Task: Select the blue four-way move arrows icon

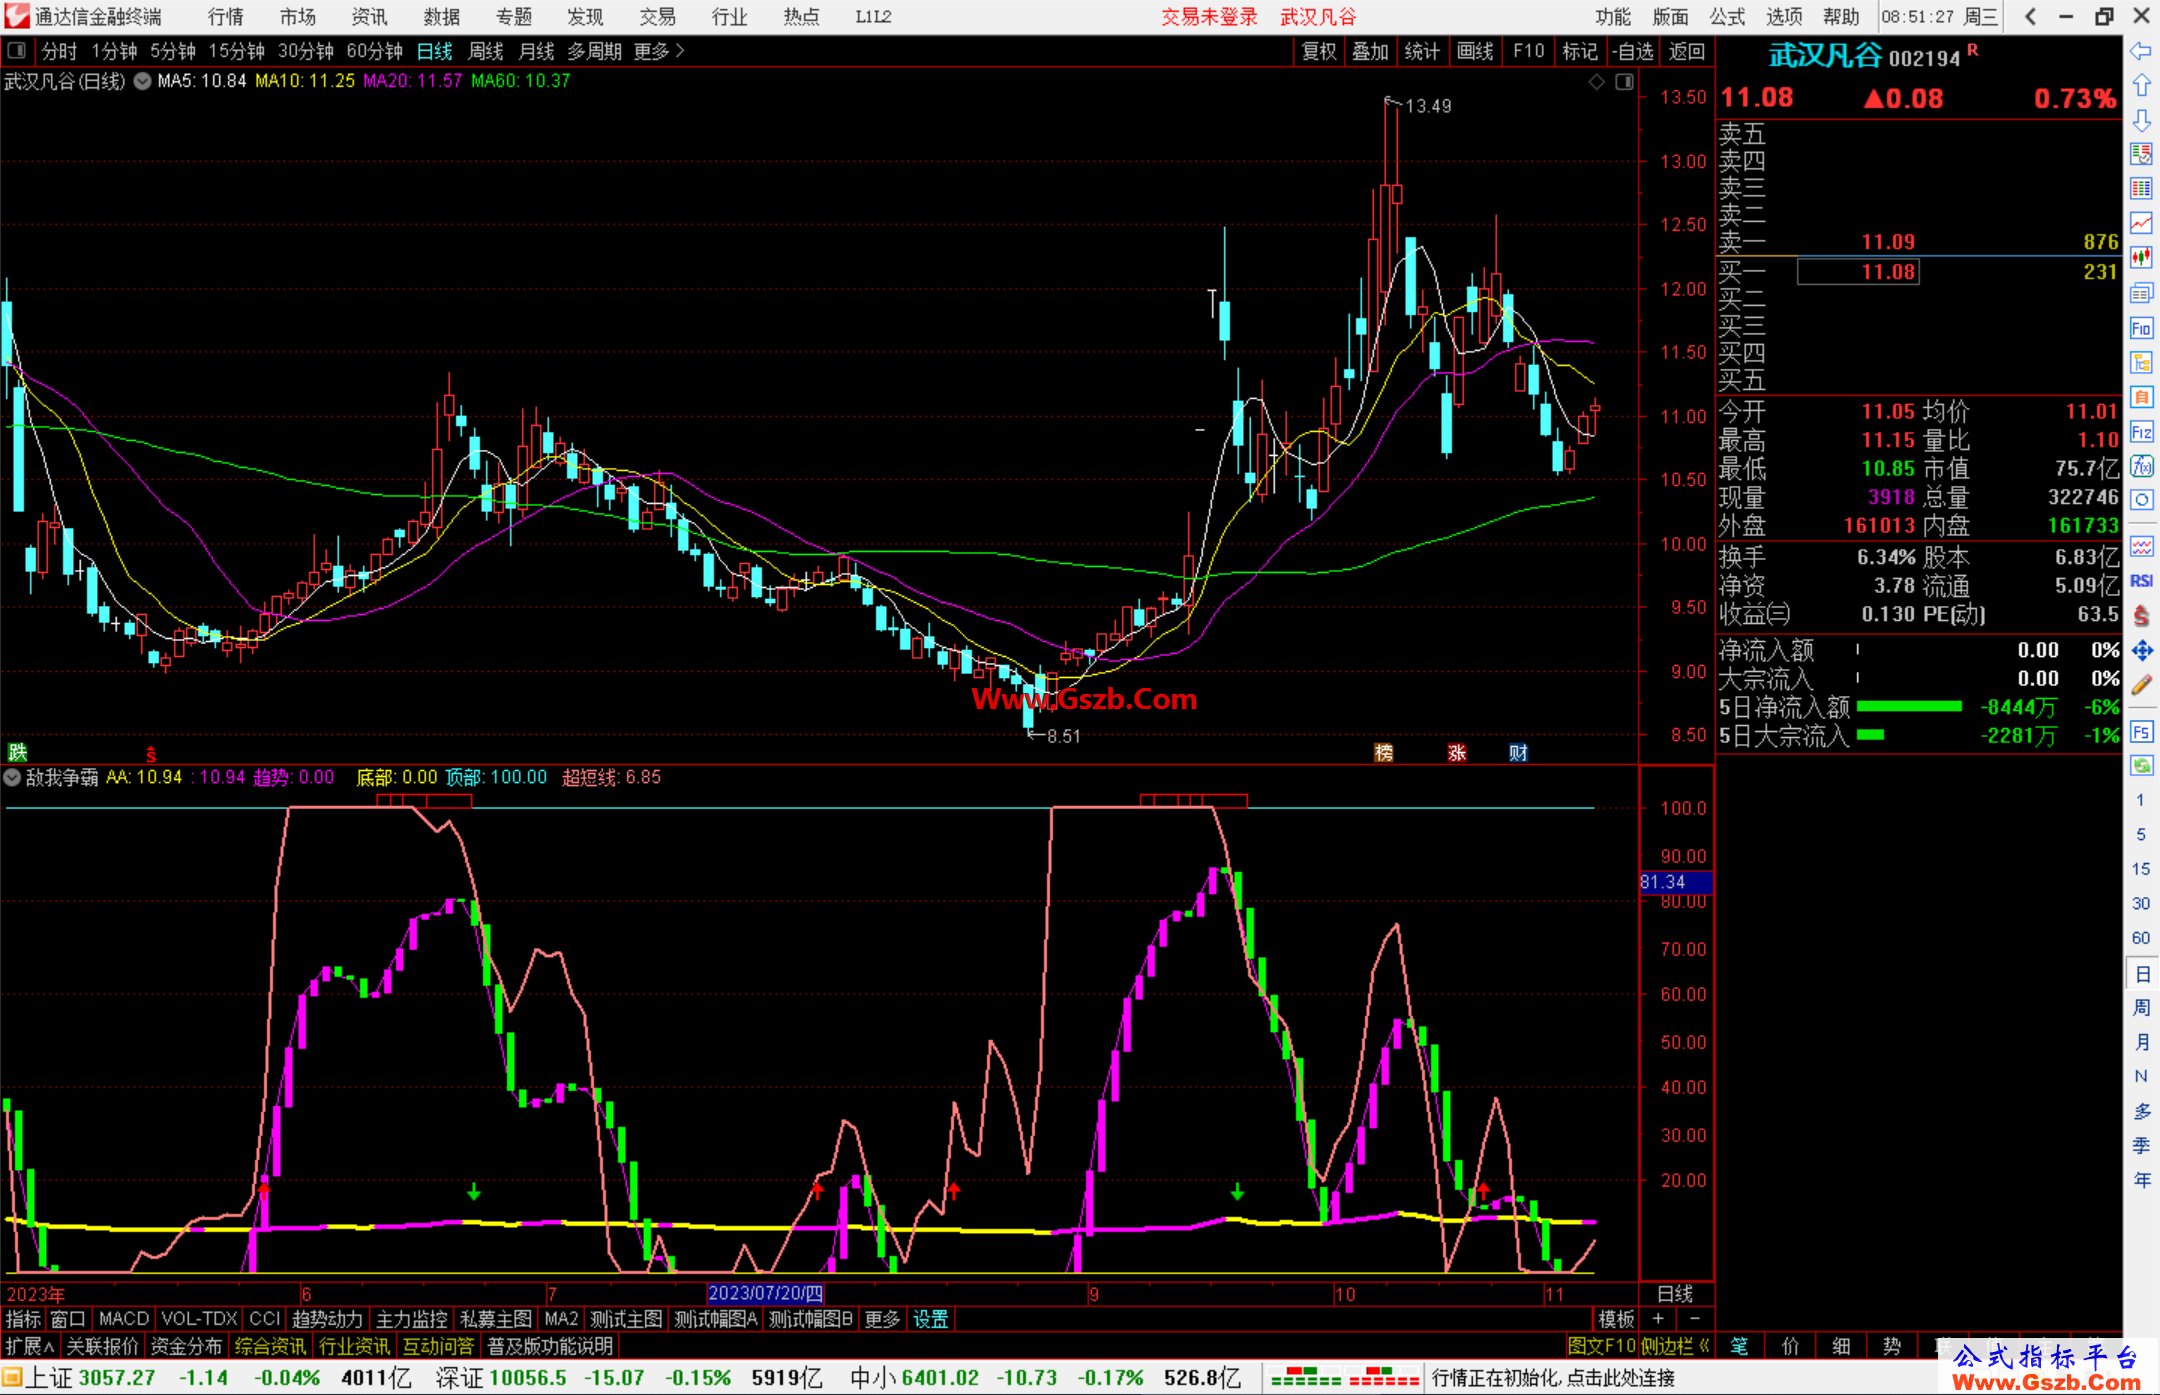Action: click(x=2141, y=651)
